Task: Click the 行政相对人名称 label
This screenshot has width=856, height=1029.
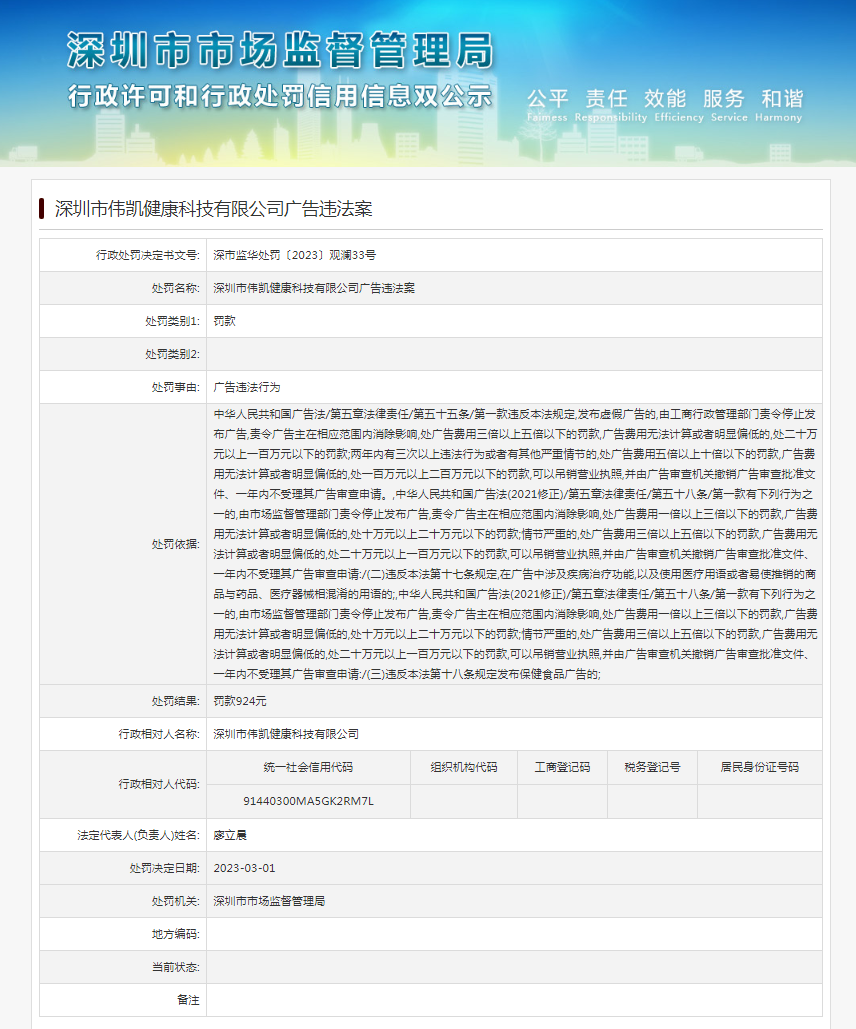Action: 159,734
